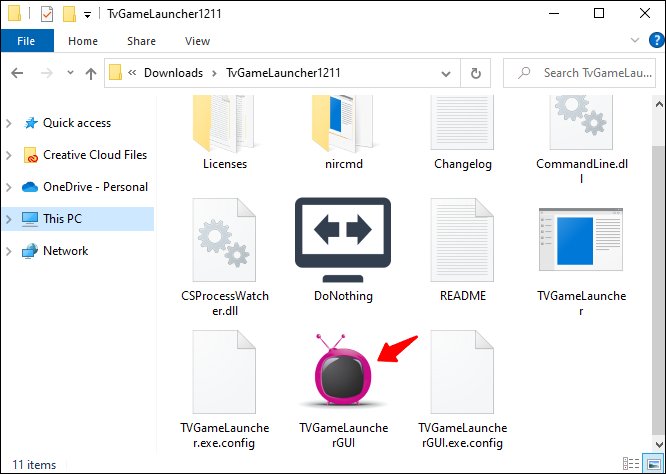The height and width of the screenshot is (474, 666).
Task: Maximize the TvGameLauncher1211 window
Action: (599, 14)
